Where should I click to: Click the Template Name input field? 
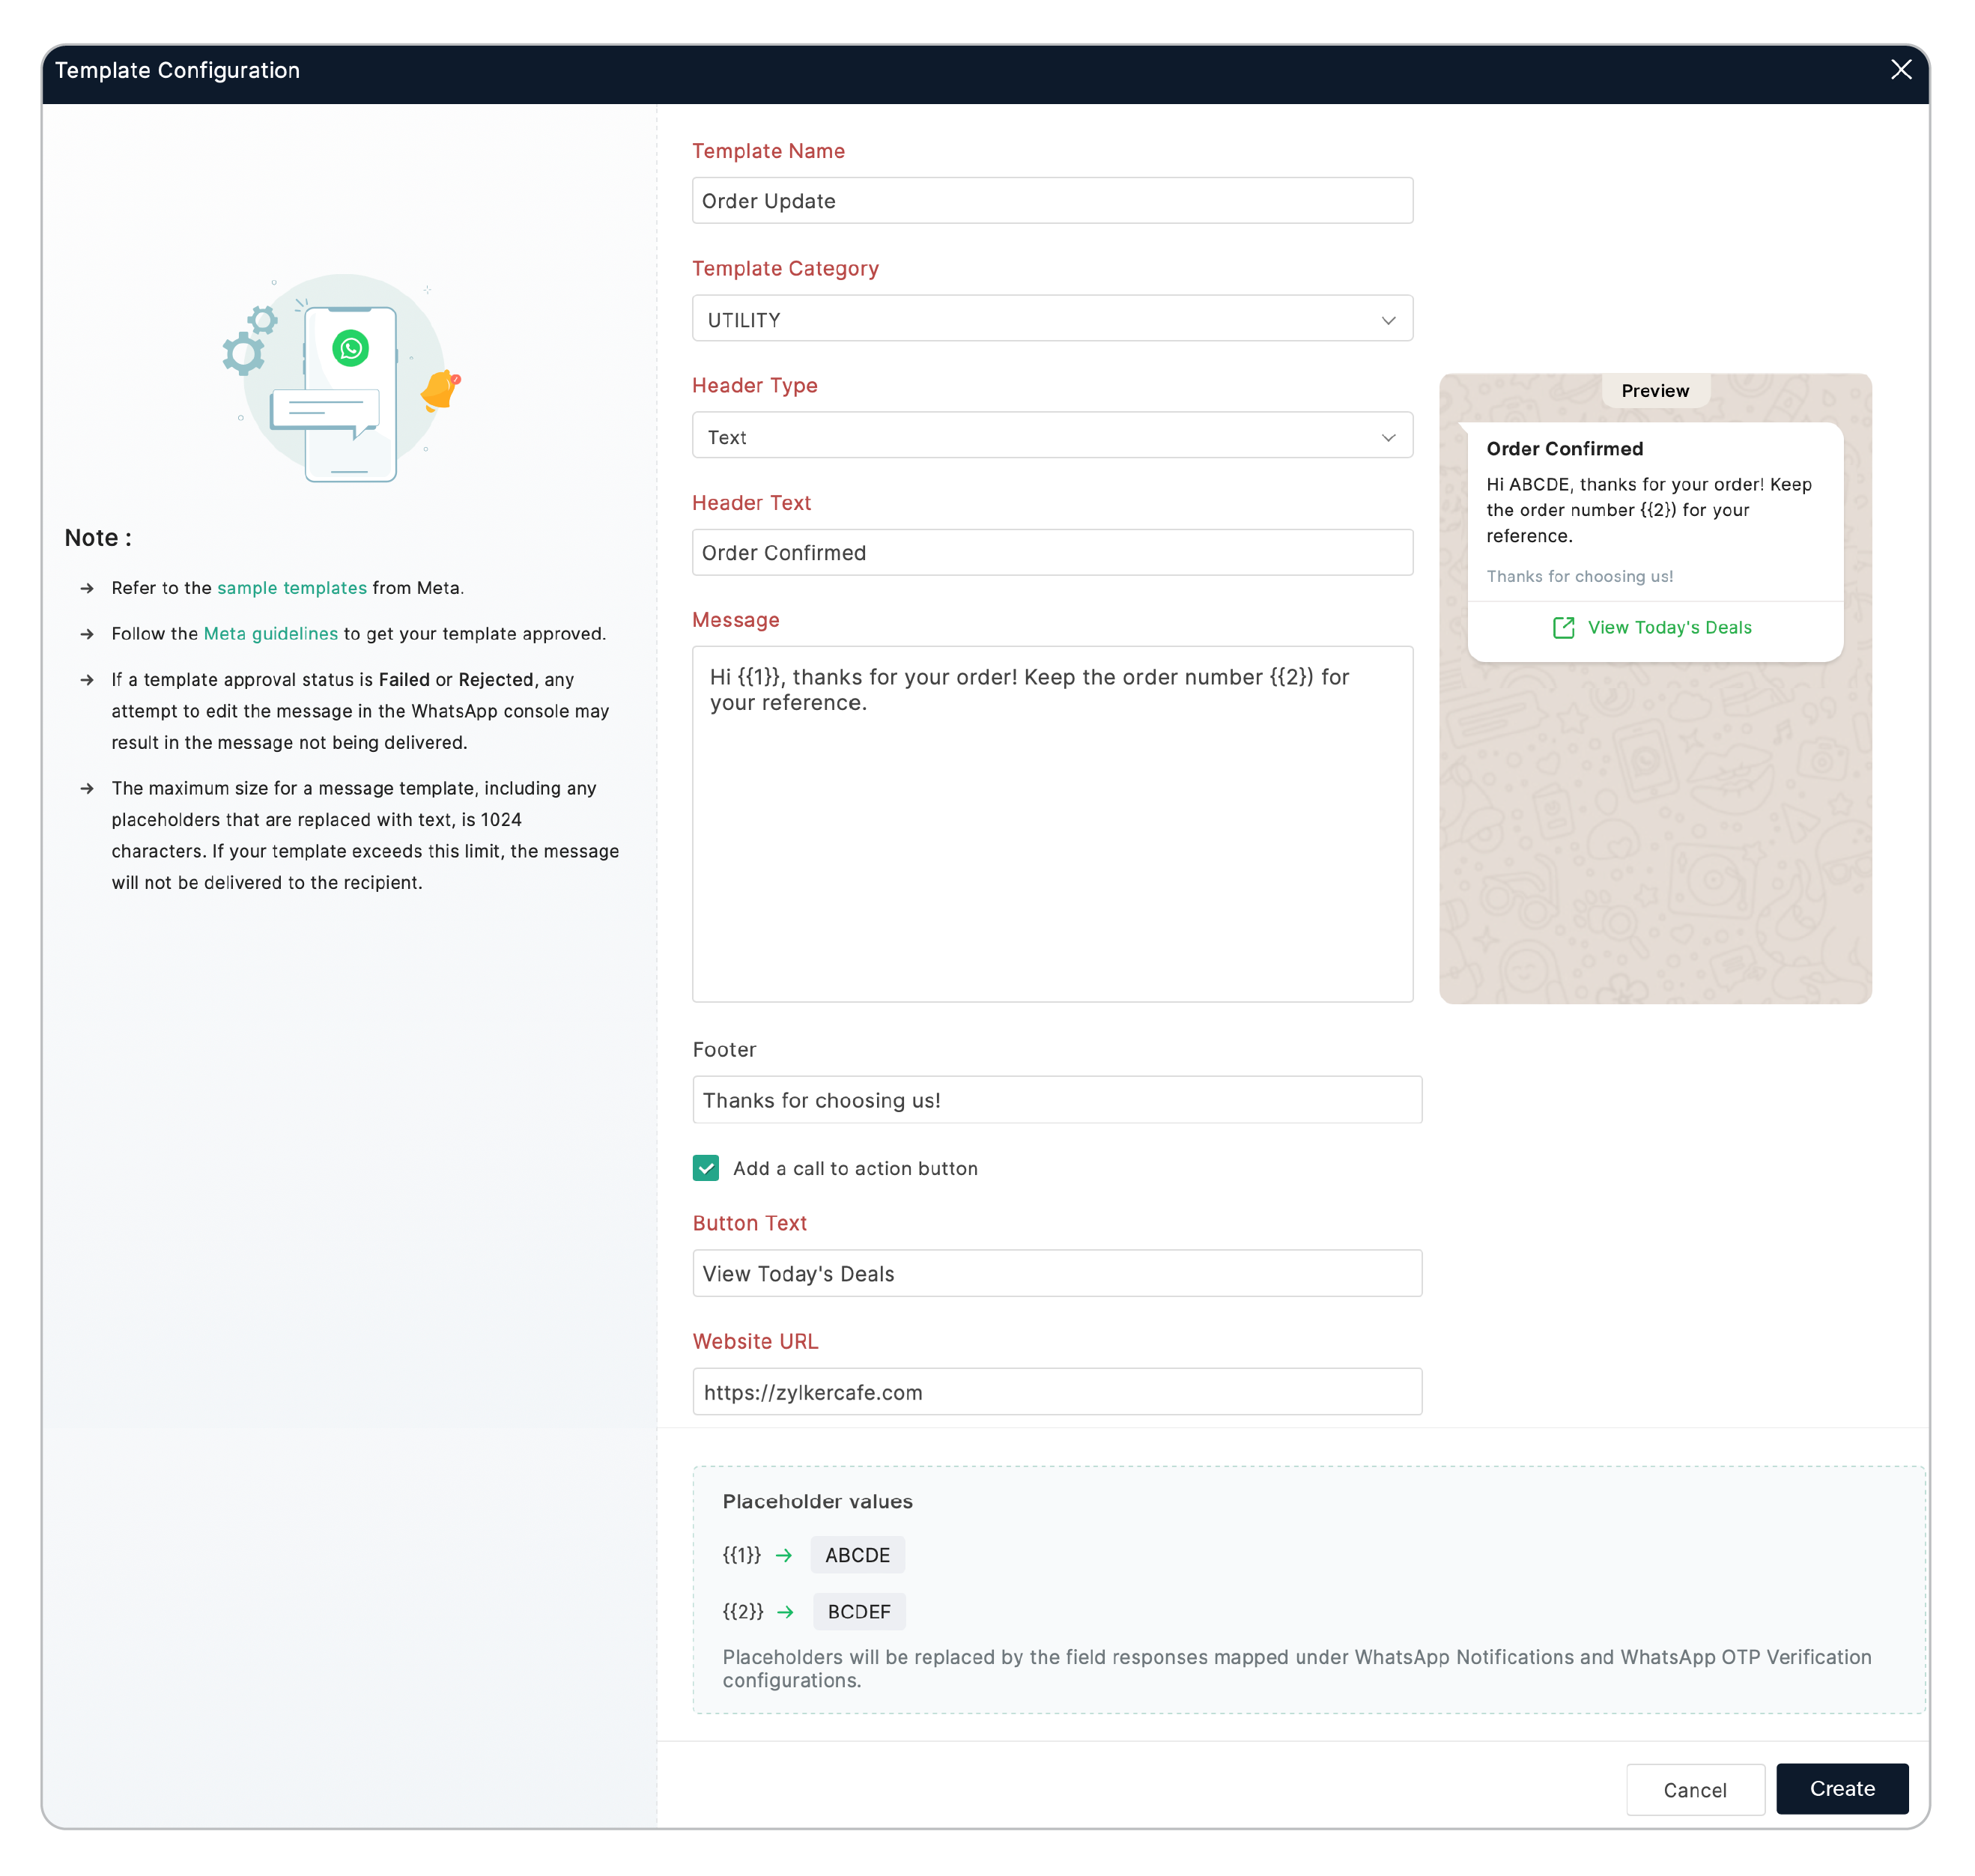click(x=1052, y=201)
